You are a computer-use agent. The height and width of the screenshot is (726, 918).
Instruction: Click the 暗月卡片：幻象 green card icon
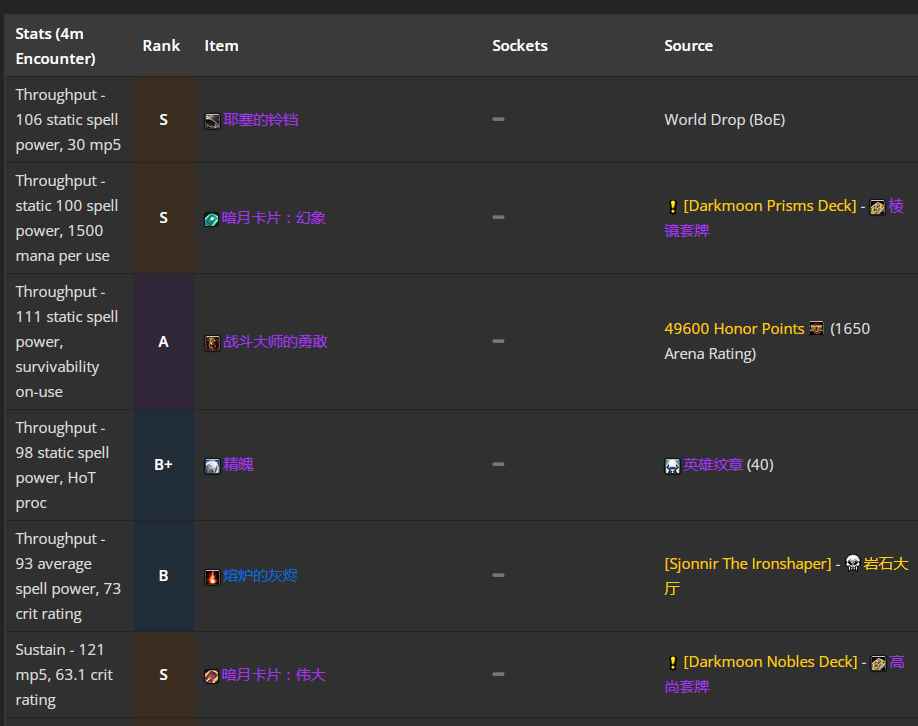click(x=211, y=219)
